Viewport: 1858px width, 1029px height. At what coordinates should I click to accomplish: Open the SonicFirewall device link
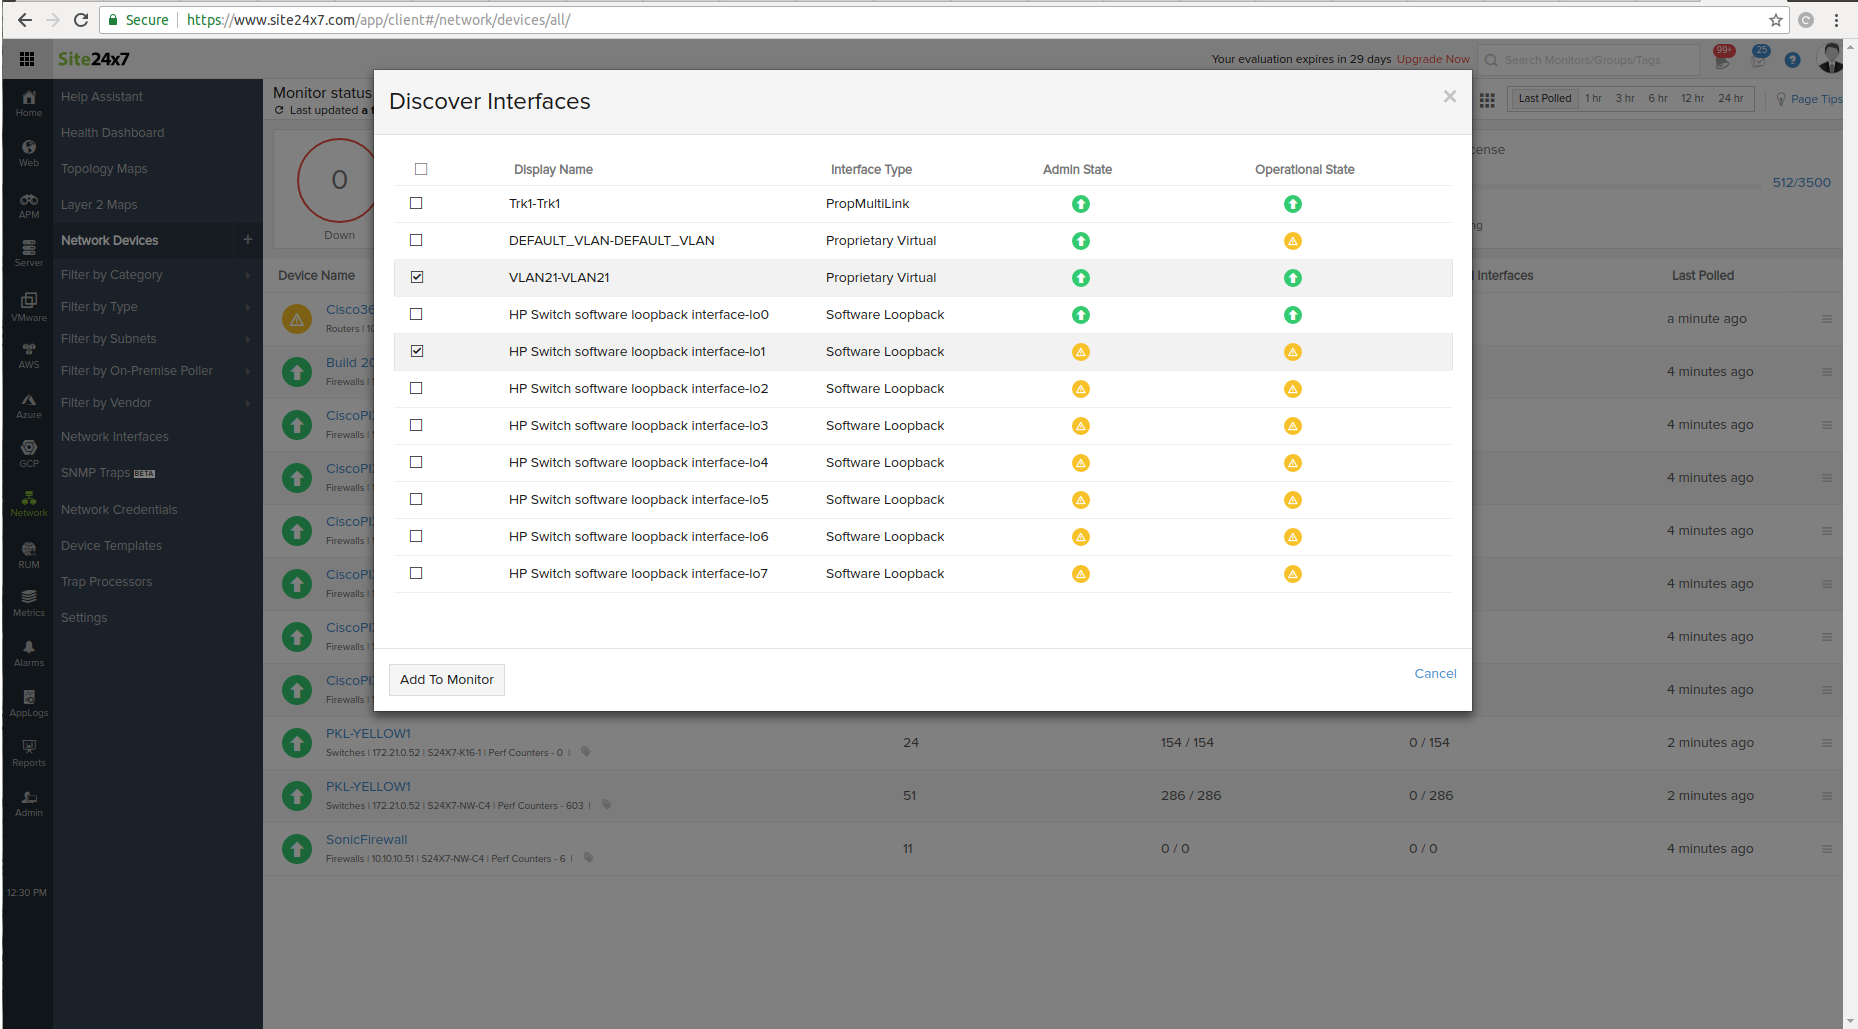[x=367, y=840]
